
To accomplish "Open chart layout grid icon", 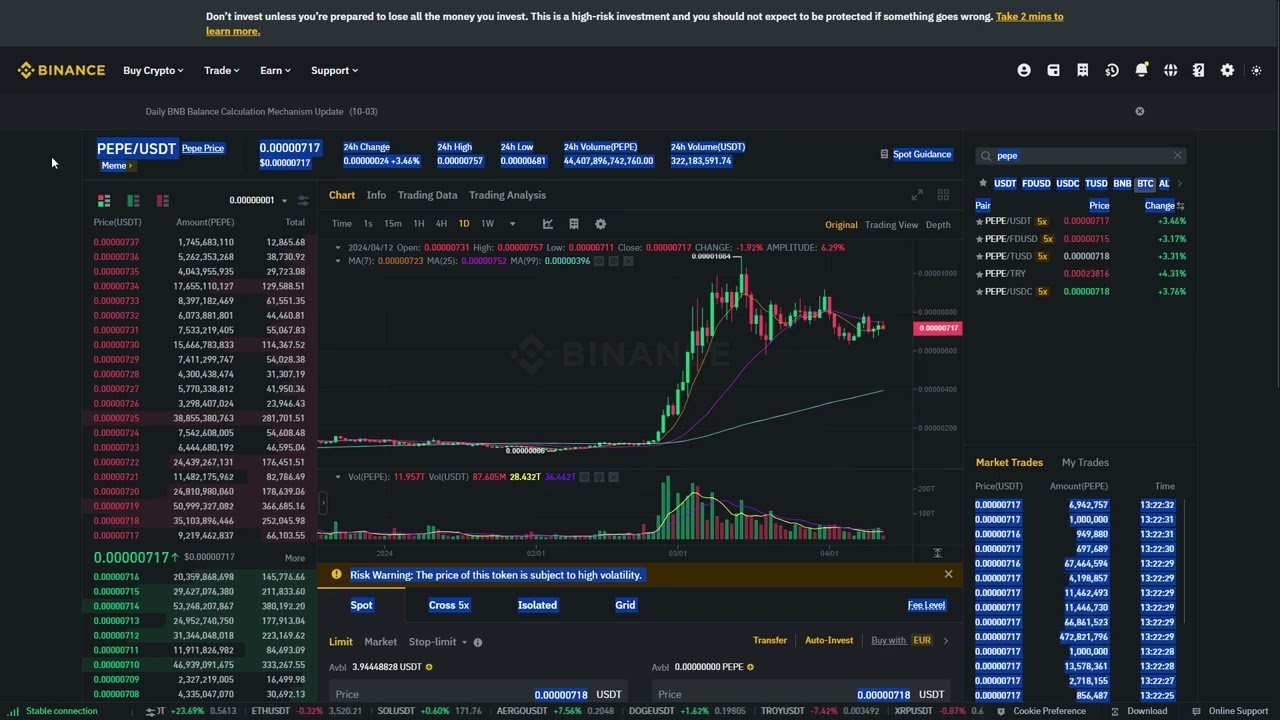I will point(574,224).
